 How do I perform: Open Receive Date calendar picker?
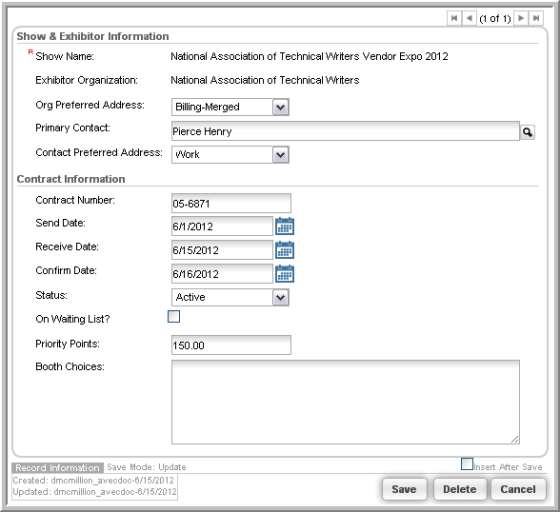pos(285,250)
